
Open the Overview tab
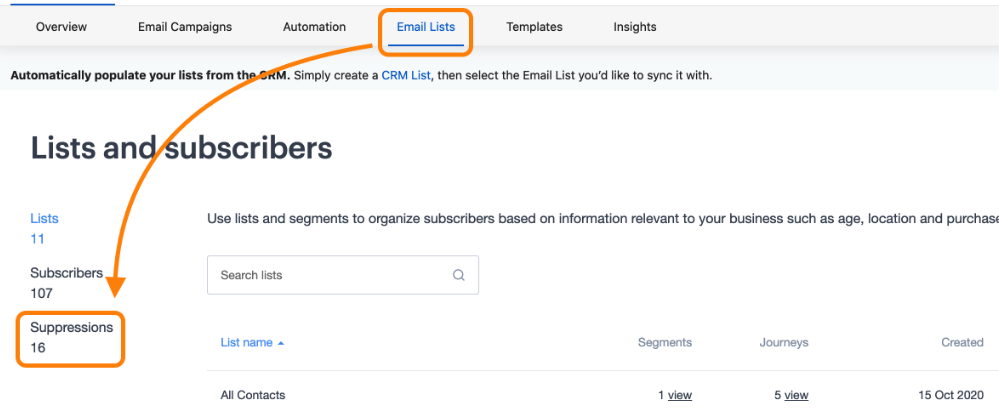point(61,27)
